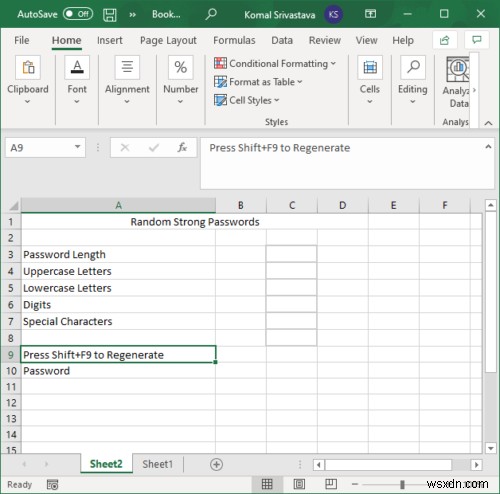Viewport: 500px width, 494px height.
Task: Click the Alignment lines icon
Action: point(127,67)
